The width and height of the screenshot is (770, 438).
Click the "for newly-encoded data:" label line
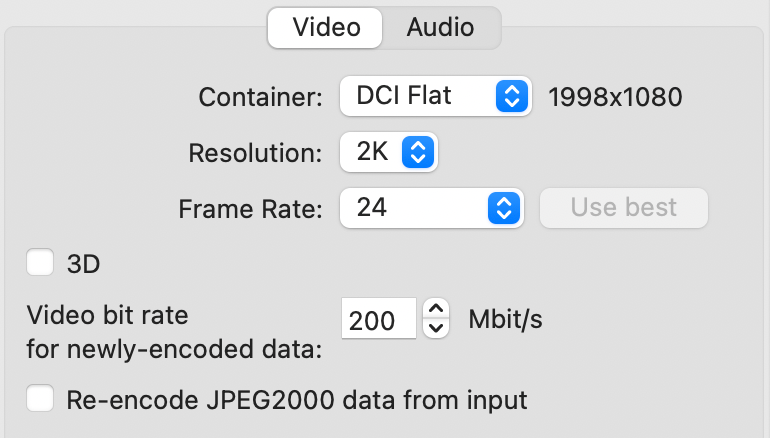[175, 349]
